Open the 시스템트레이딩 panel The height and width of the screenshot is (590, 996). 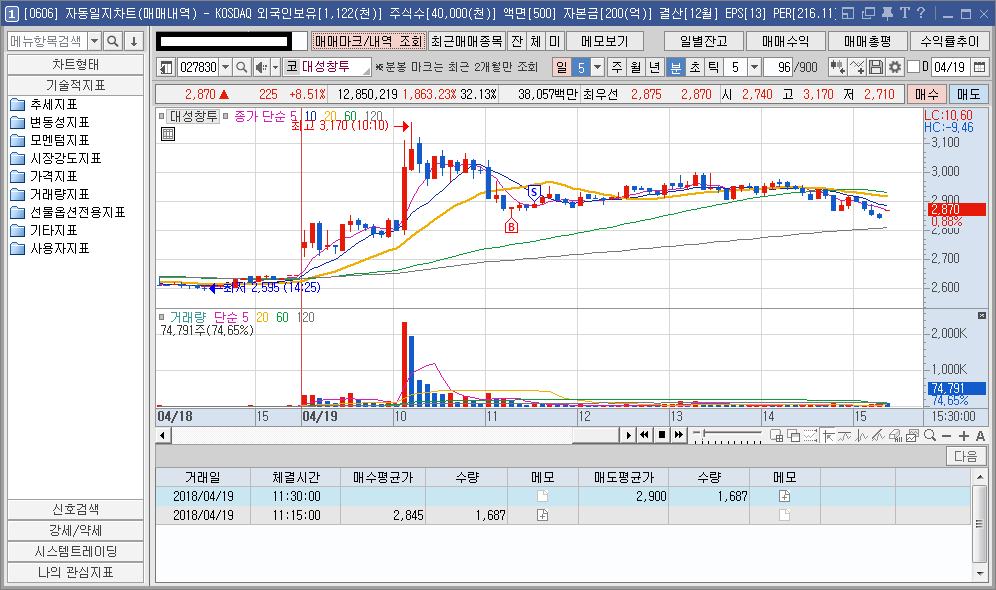[76, 551]
